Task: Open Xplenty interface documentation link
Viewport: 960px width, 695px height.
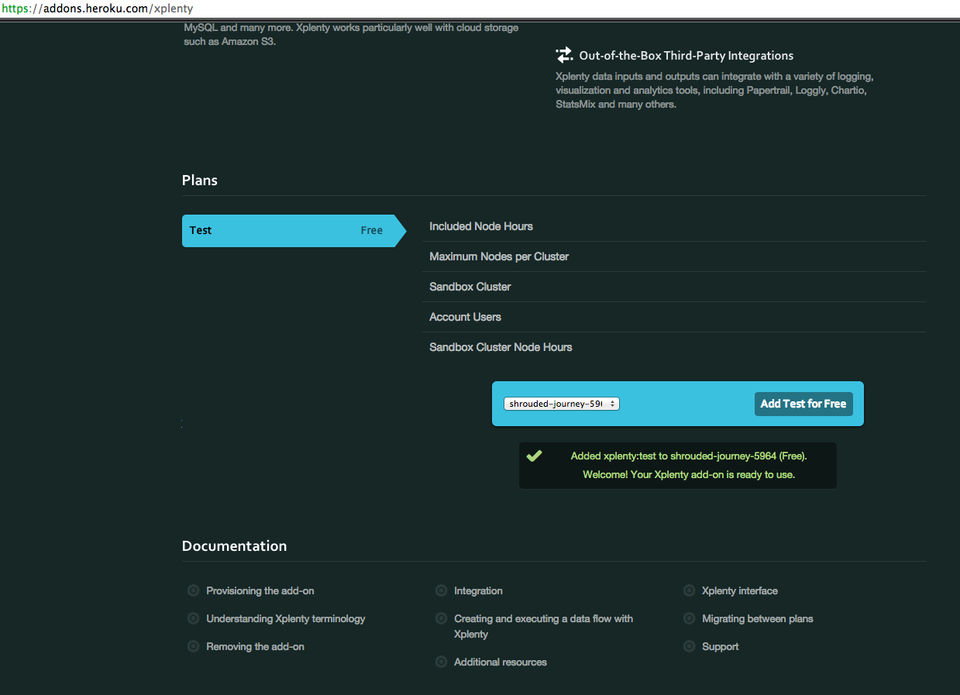Action: 740,591
